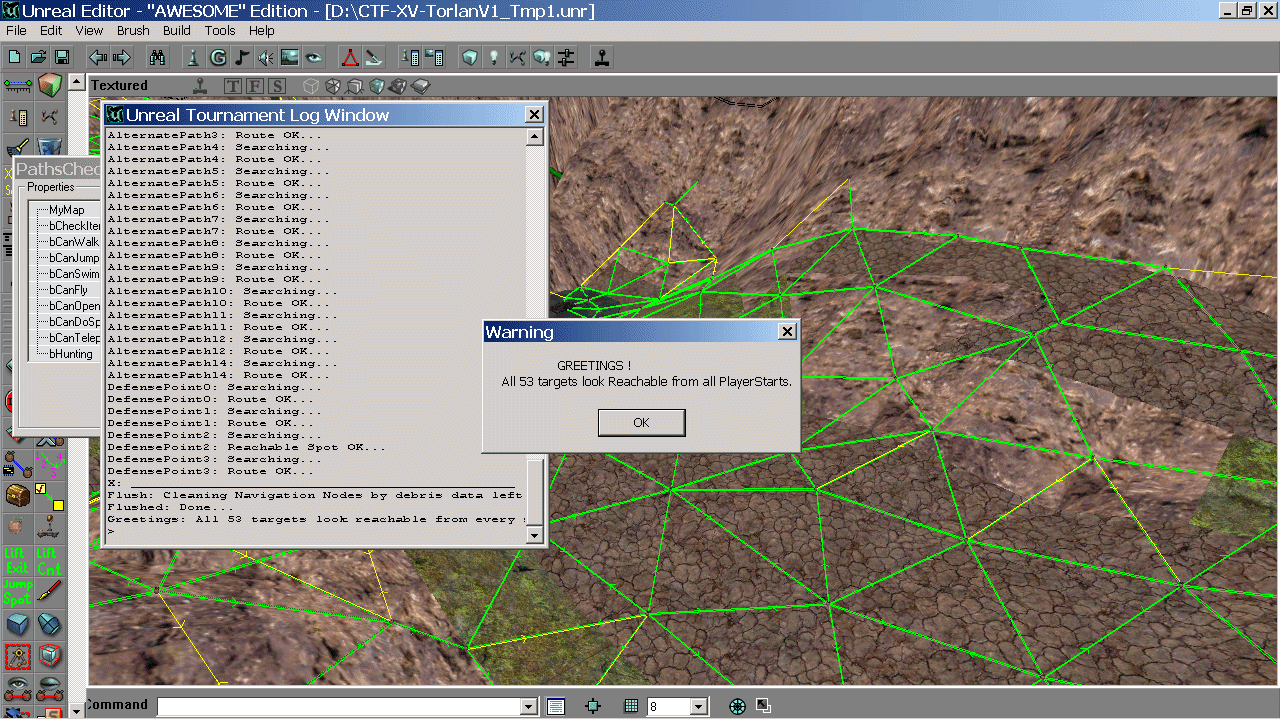
Task: Open the music browser note icon
Action: [242, 57]
